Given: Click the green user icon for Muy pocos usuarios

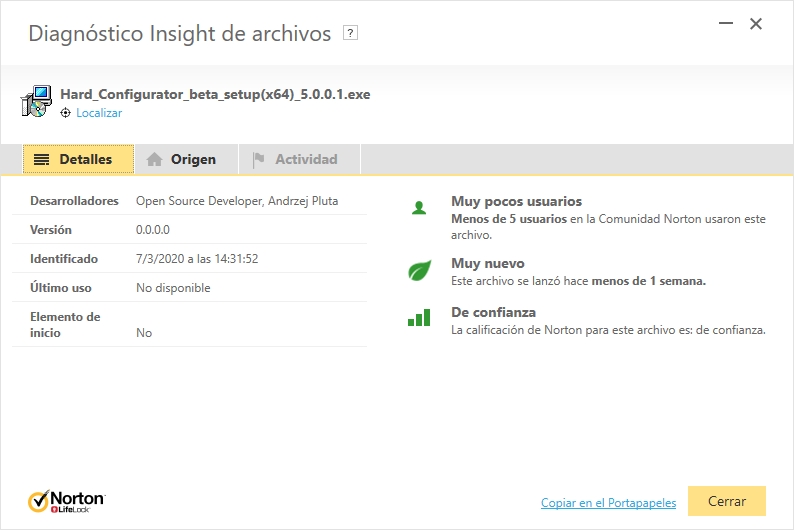Looking at the screenshot, I should tap(419, 208).
